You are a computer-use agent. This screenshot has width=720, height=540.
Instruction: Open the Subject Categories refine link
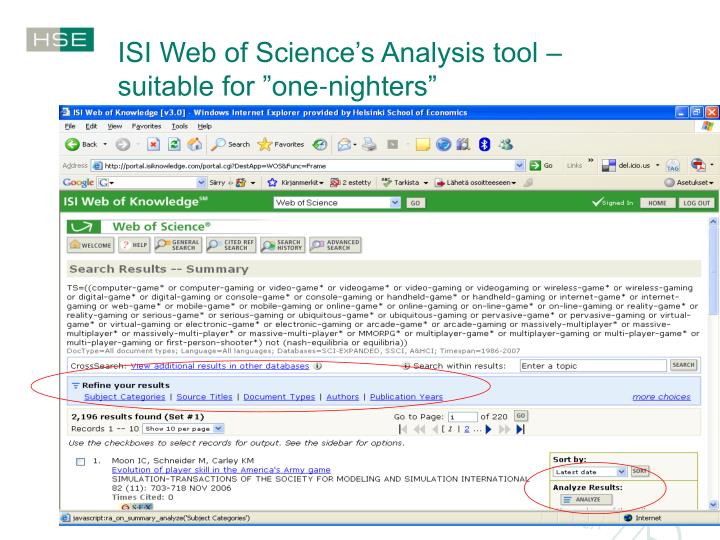coord(124,397)
